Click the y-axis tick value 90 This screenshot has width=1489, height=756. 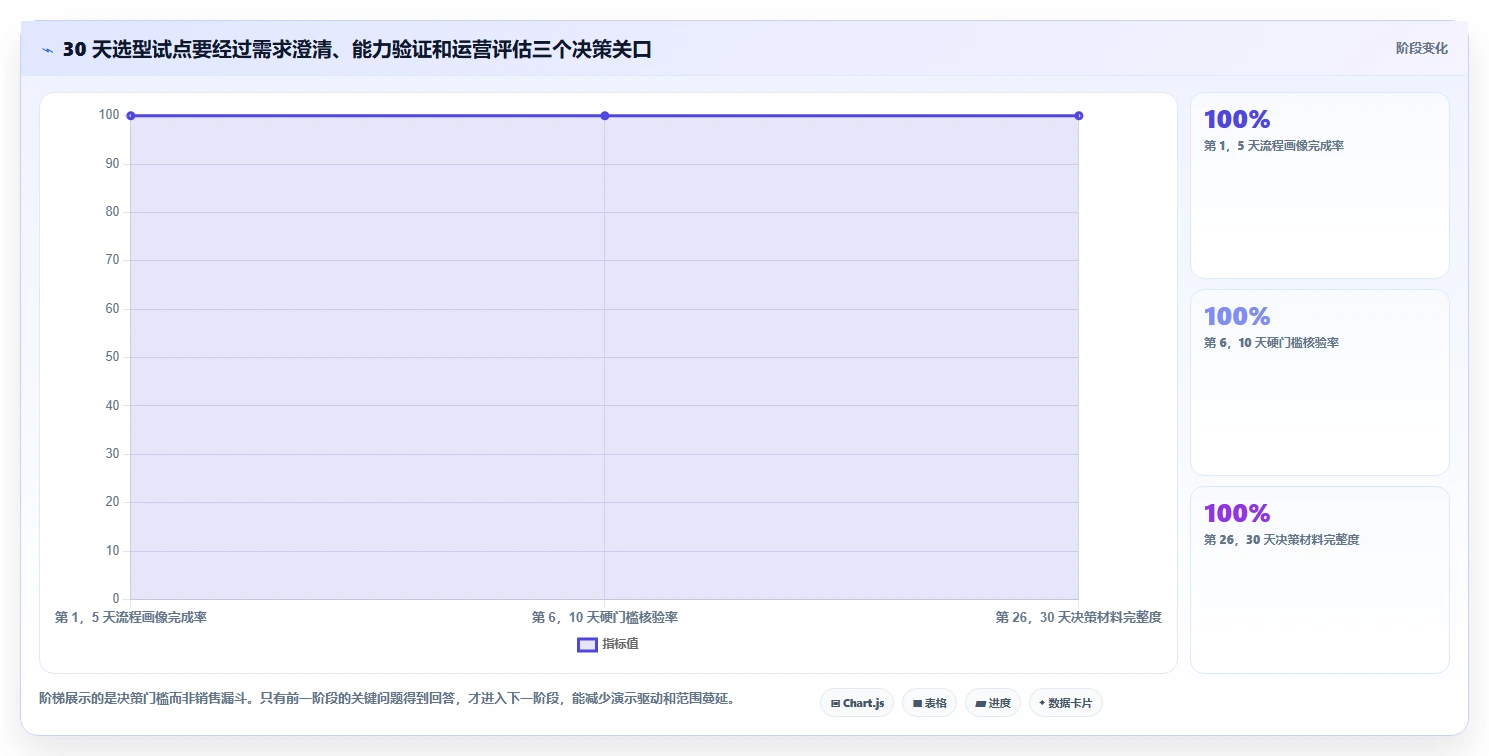[113, 163]
